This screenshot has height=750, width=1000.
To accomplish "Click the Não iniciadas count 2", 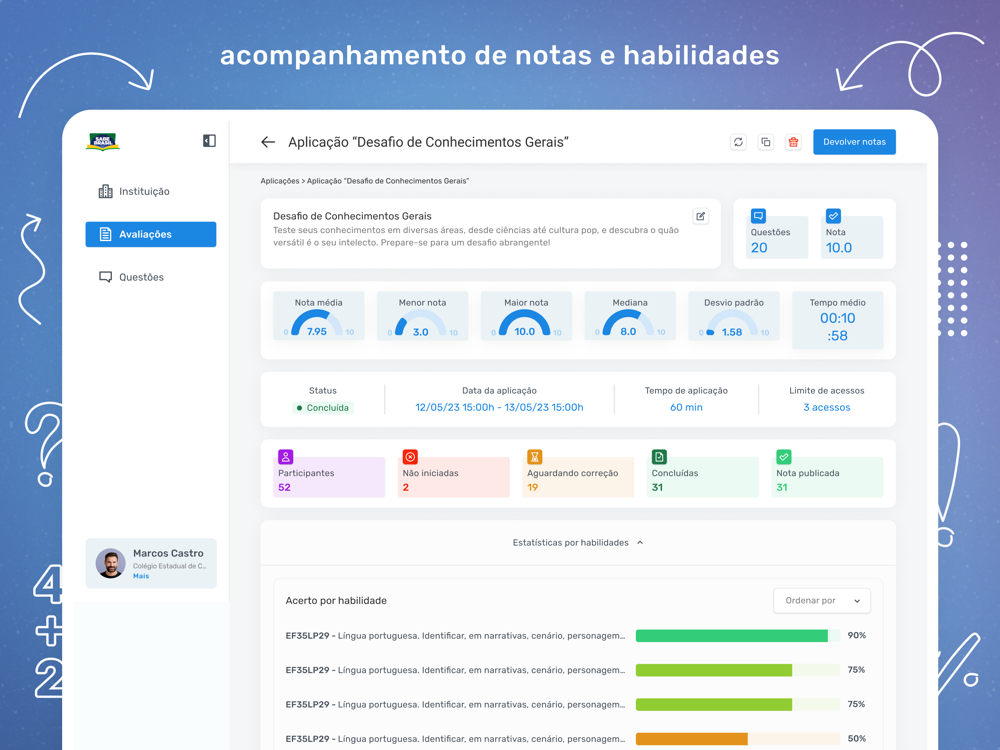I will [406, 487].
